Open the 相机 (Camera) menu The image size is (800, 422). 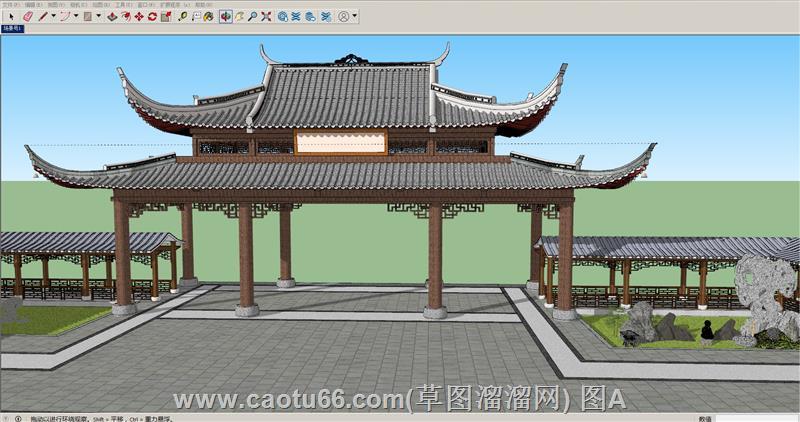(x=78, y=4)
